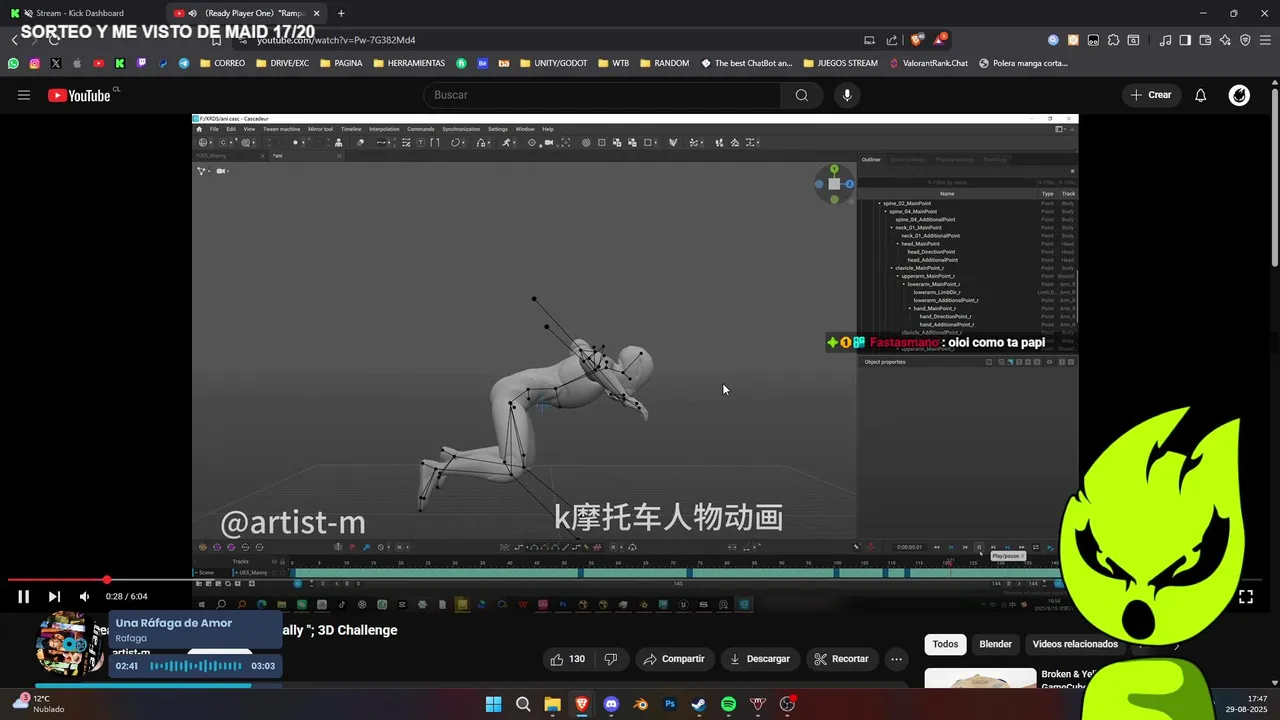Focus the YouTube Buscar search field

click(602, 95)
